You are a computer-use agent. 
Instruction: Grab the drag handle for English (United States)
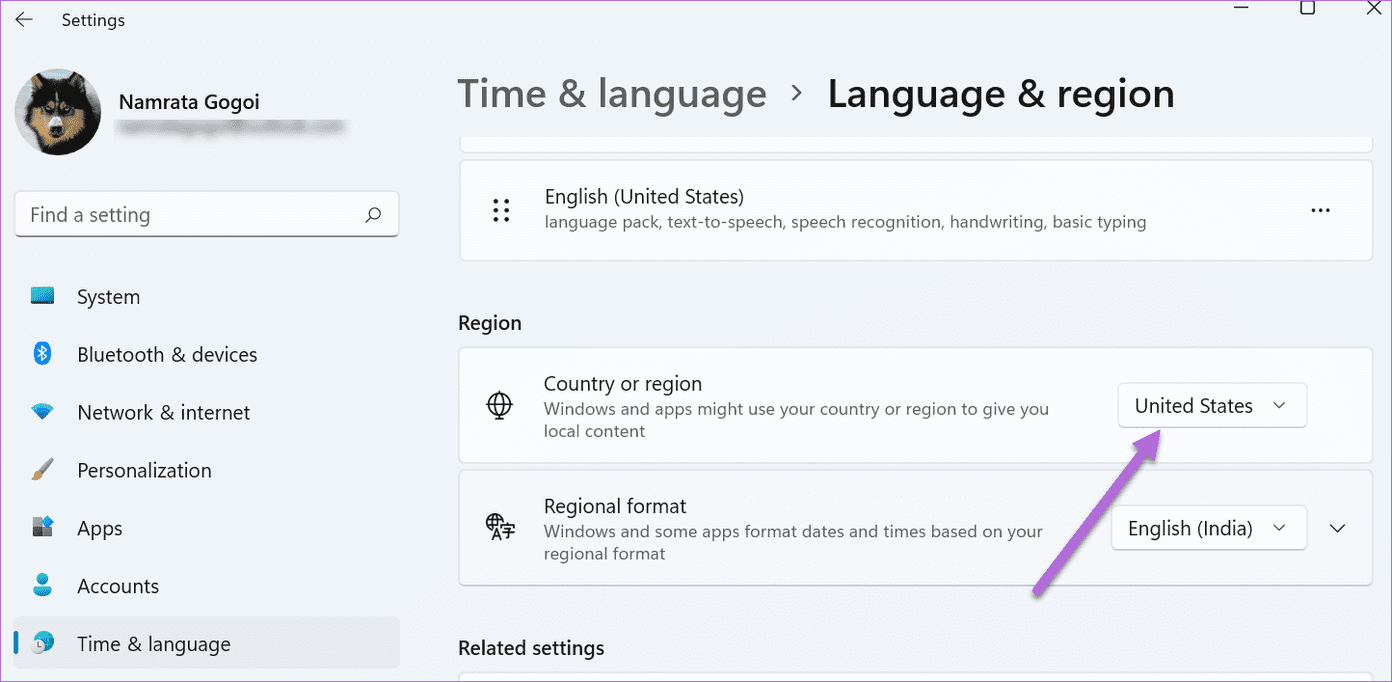(x=502, y=210)
